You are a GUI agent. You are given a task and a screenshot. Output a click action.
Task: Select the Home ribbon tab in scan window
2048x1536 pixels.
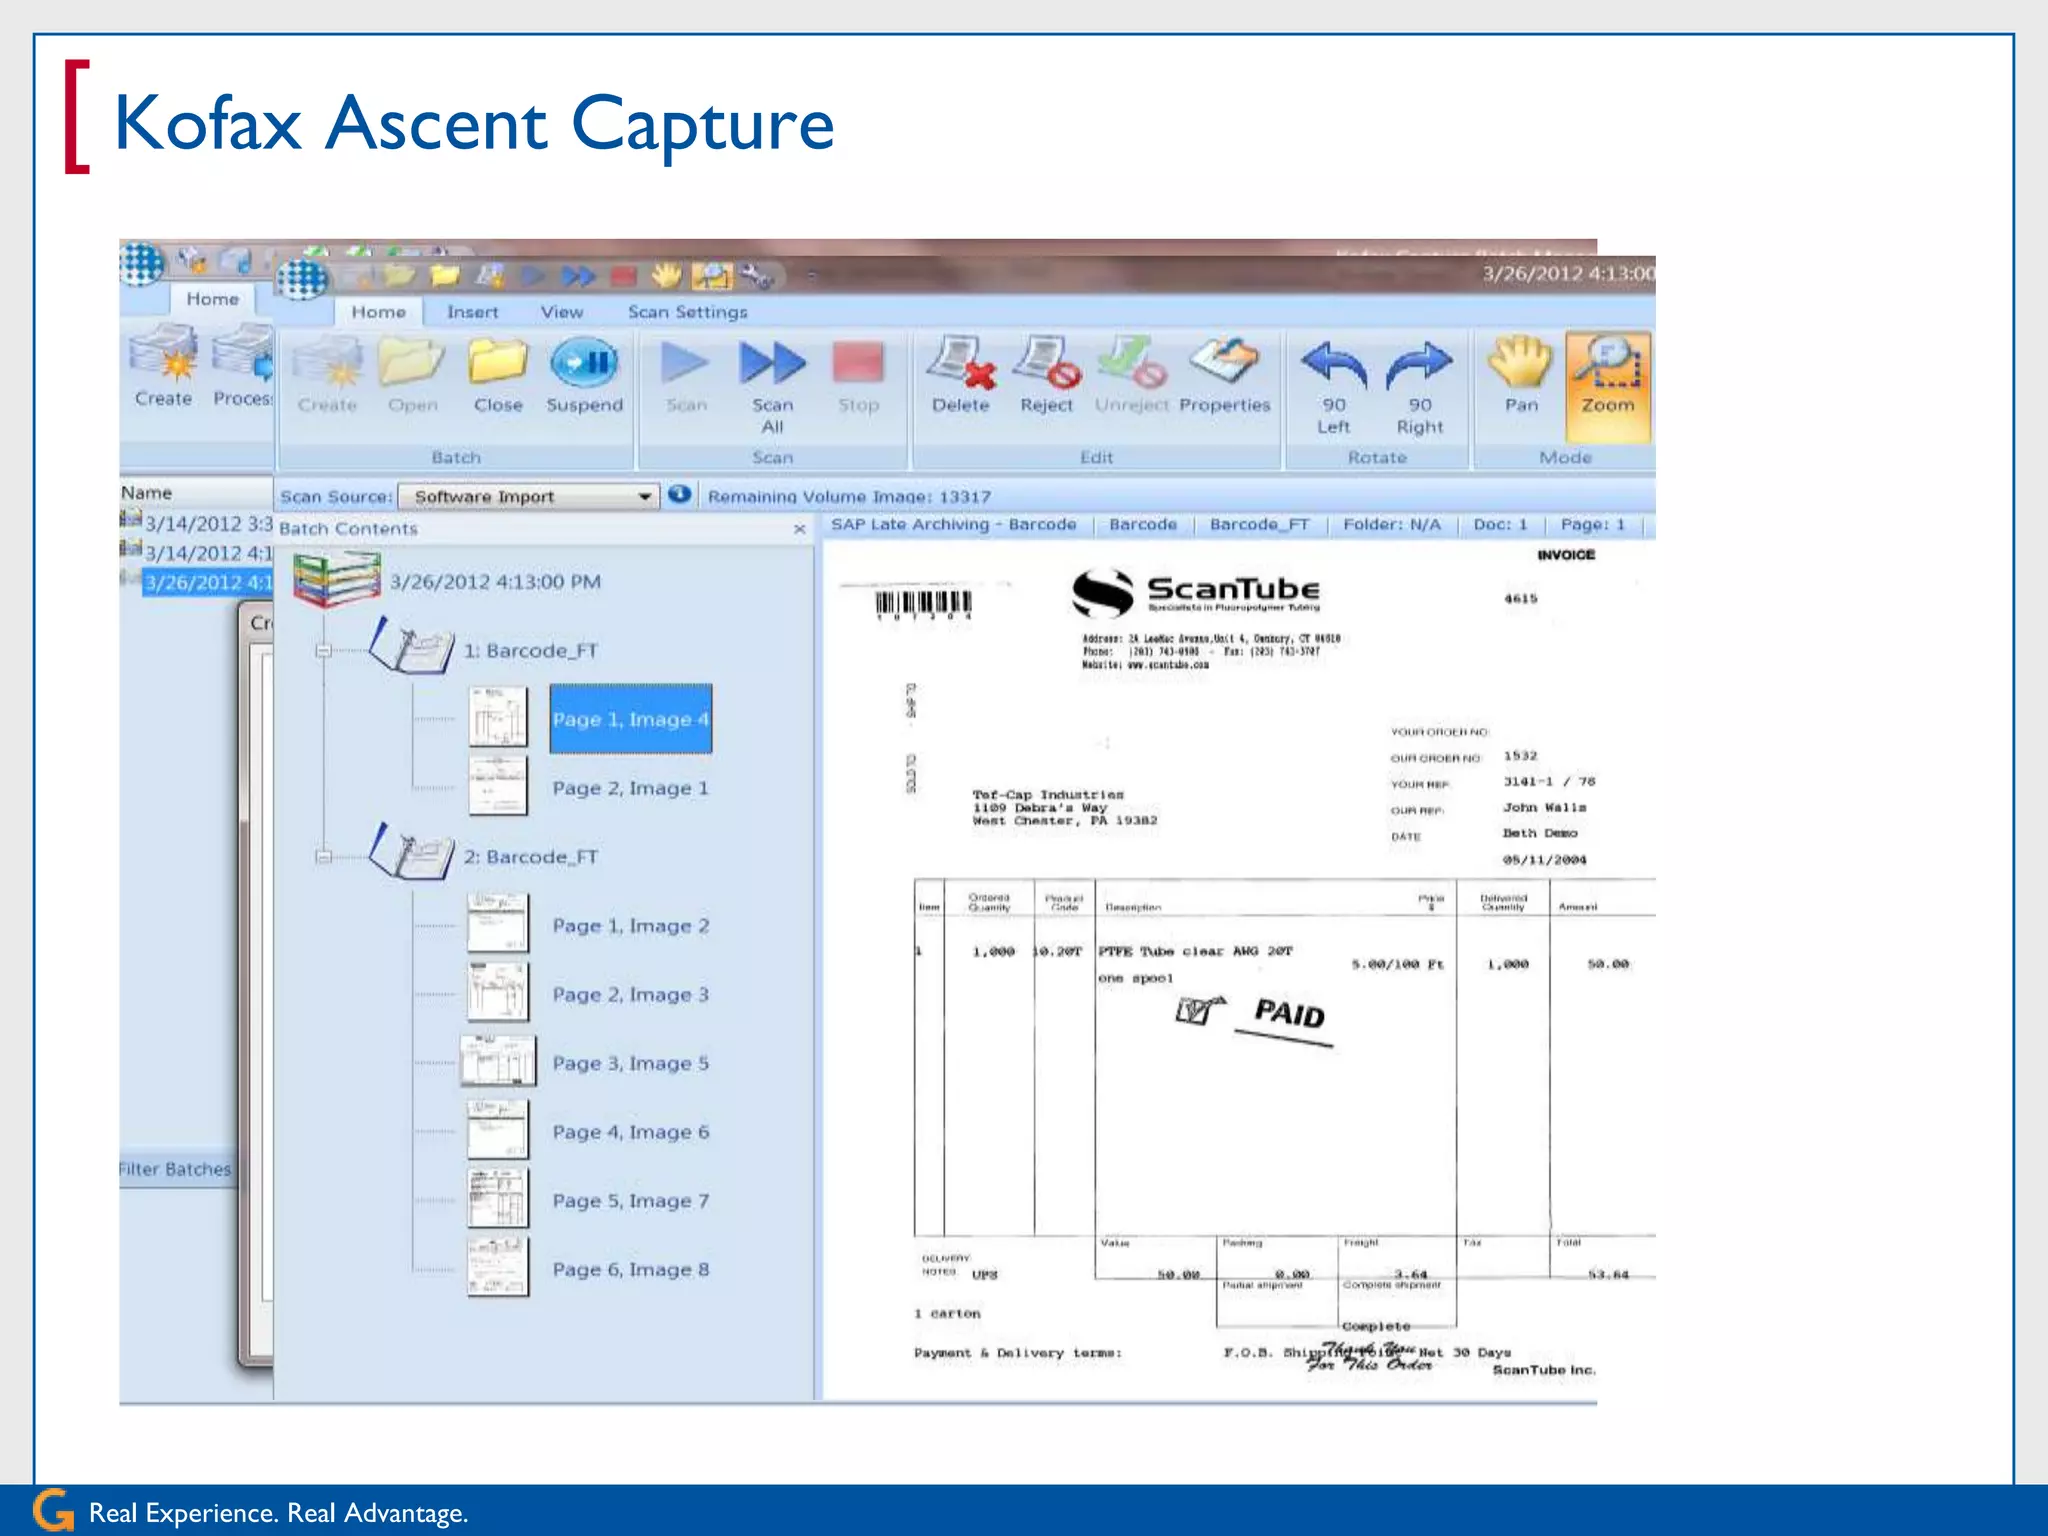point(378,312)
